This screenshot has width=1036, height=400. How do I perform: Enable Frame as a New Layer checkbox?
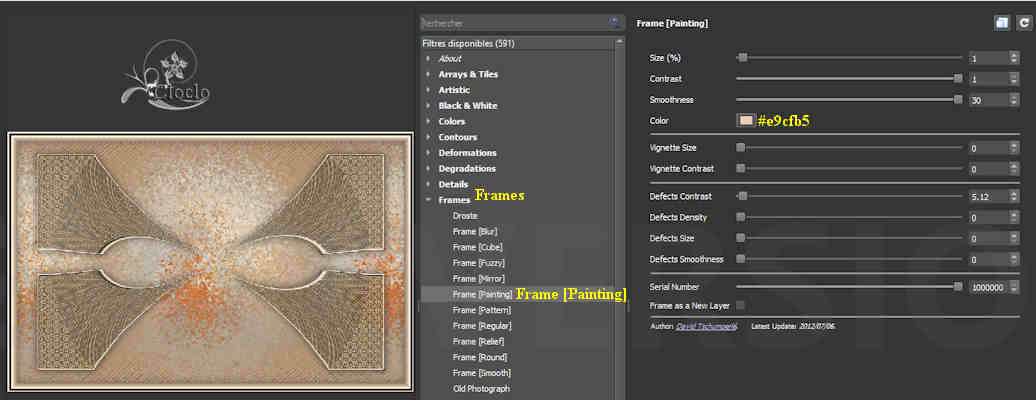click(x=741, y=305)
